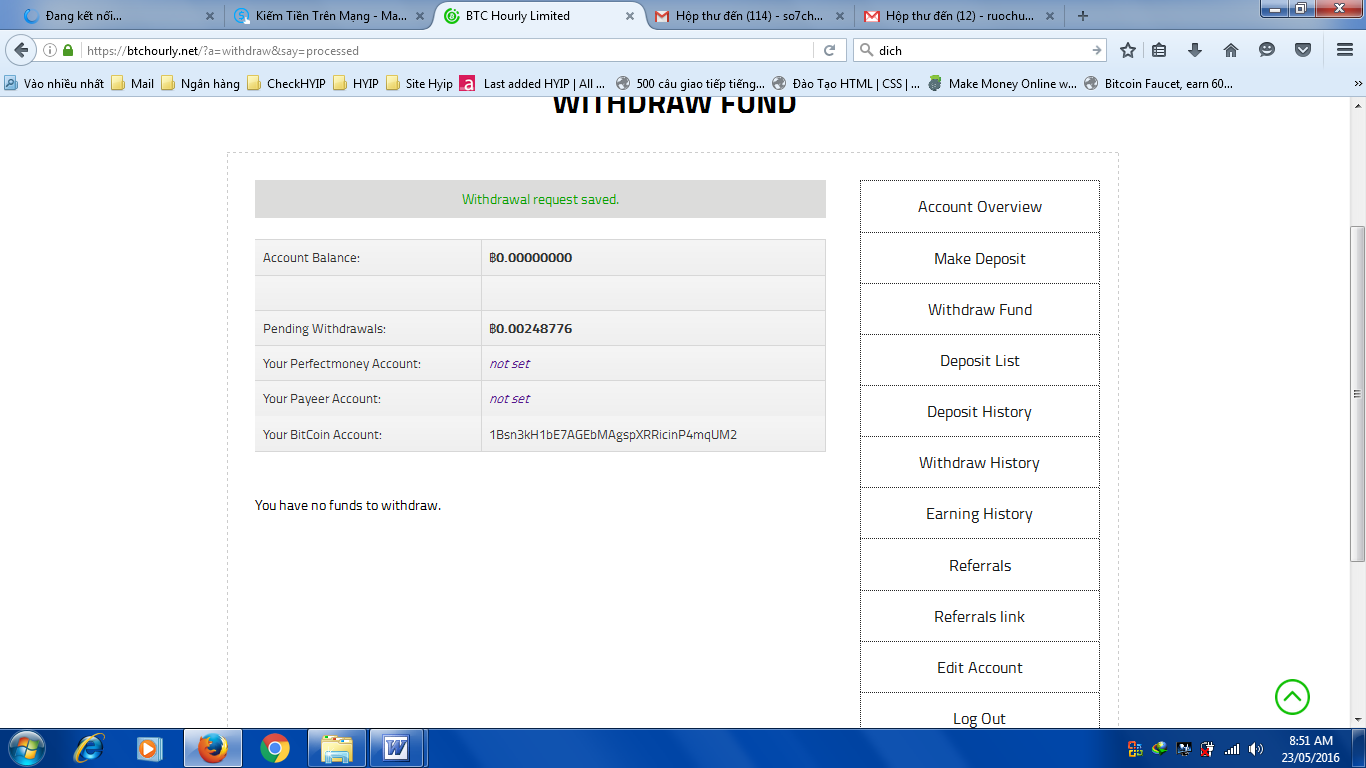Click the volume speaker tray icon
Screen dimensions: 1366x768
[1256, 748]
